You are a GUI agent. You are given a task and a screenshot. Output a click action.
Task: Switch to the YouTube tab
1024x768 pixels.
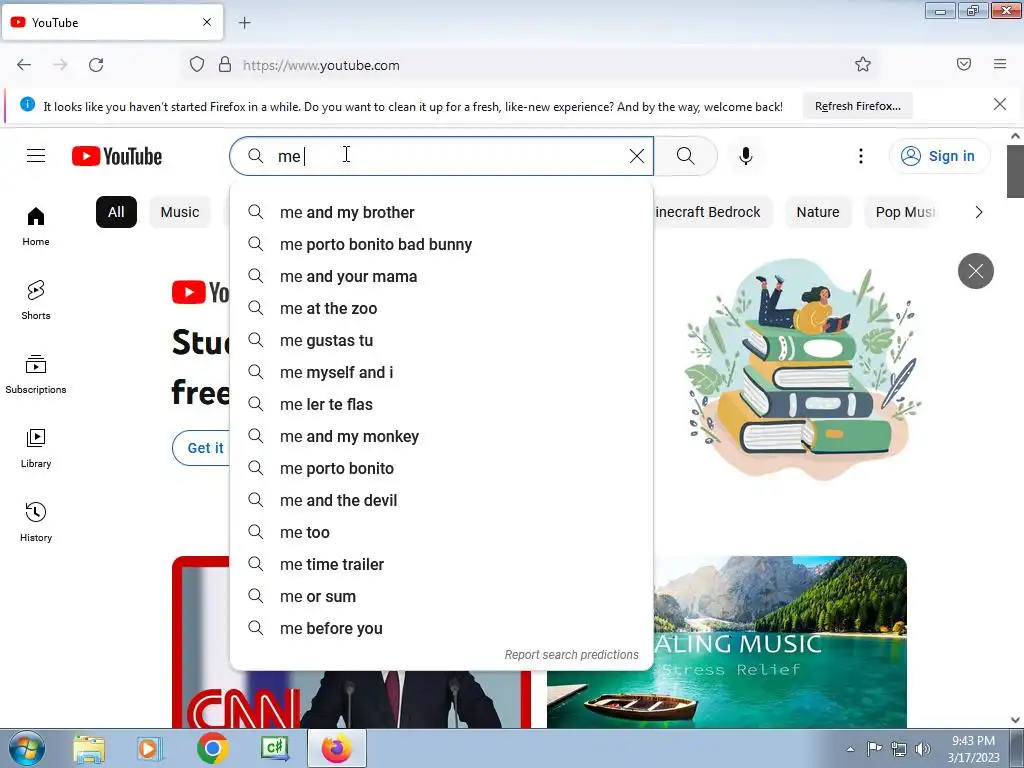112,22
